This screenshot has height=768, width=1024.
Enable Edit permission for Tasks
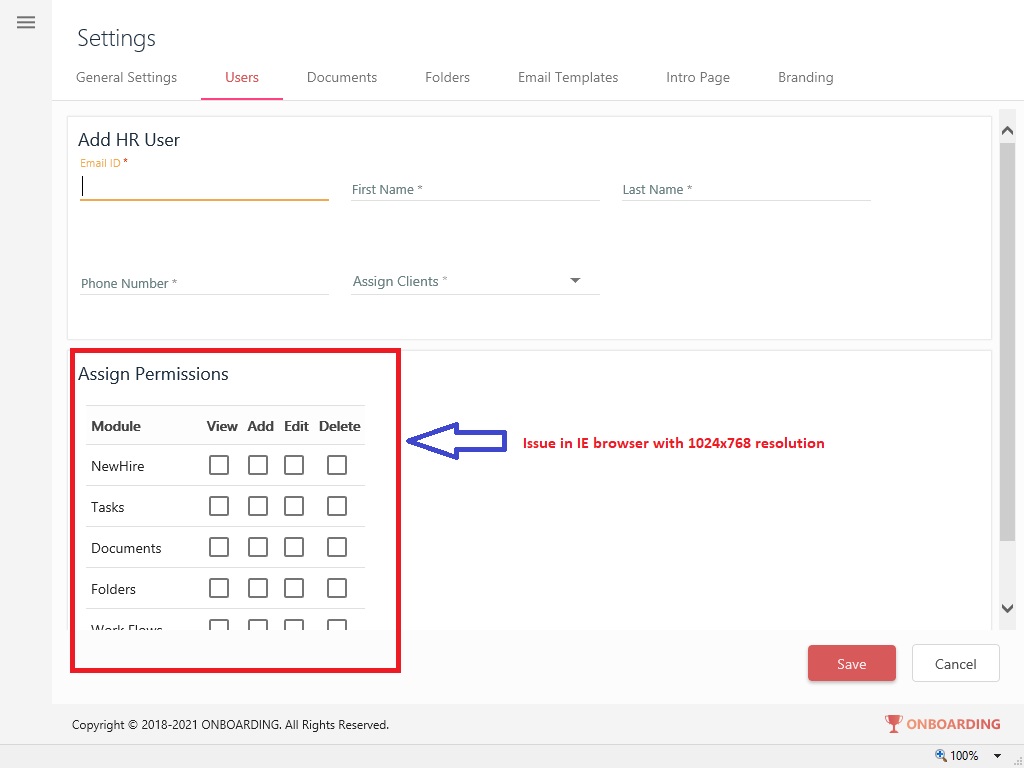point(294,506)
